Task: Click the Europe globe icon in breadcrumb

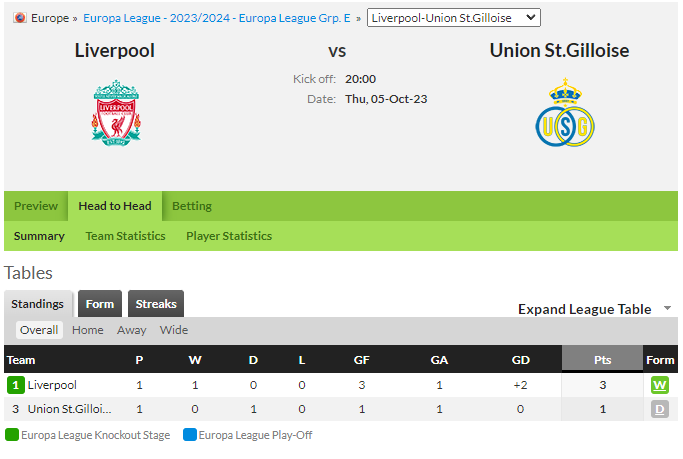Action: coord(20,18)
